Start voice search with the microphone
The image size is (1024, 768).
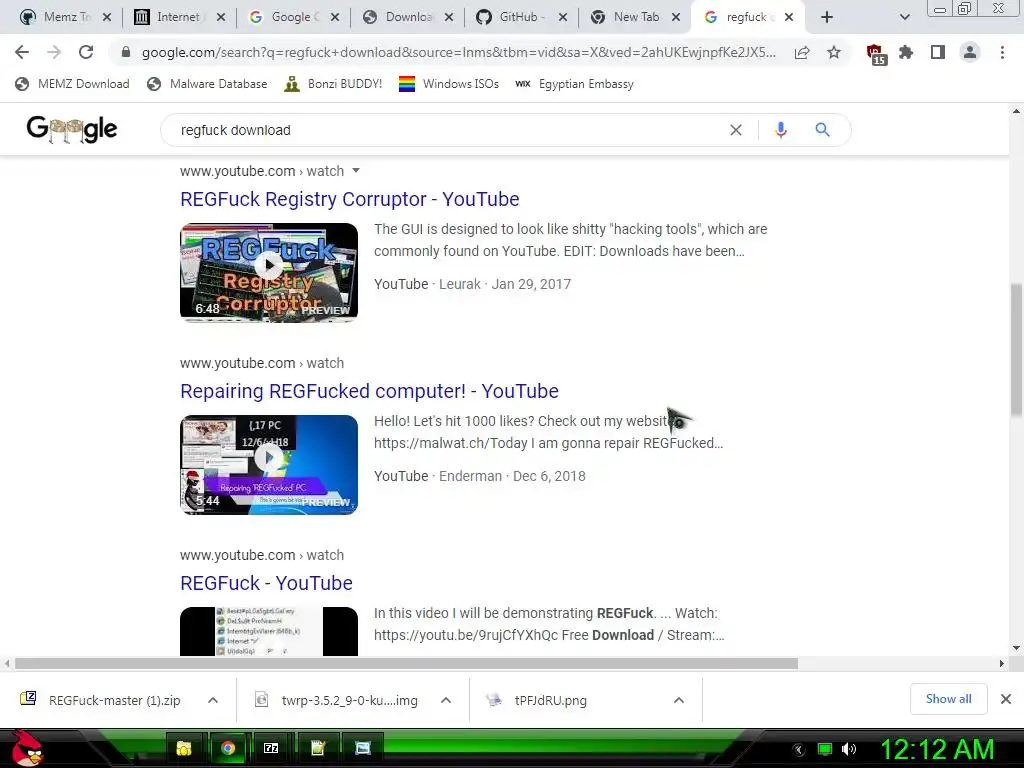point(780,130)
